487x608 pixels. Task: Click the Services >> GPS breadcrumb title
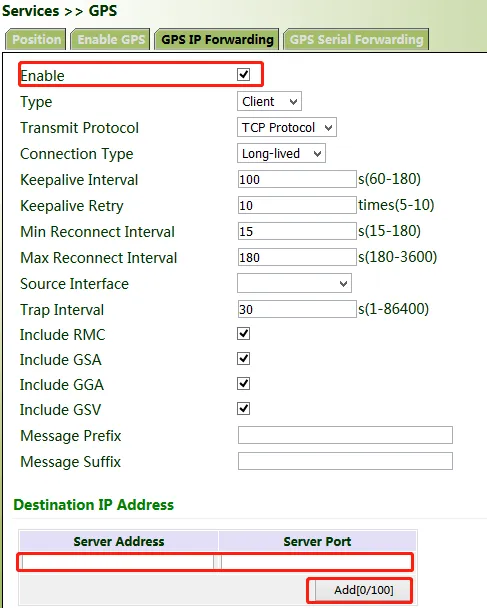pos(59,10)
